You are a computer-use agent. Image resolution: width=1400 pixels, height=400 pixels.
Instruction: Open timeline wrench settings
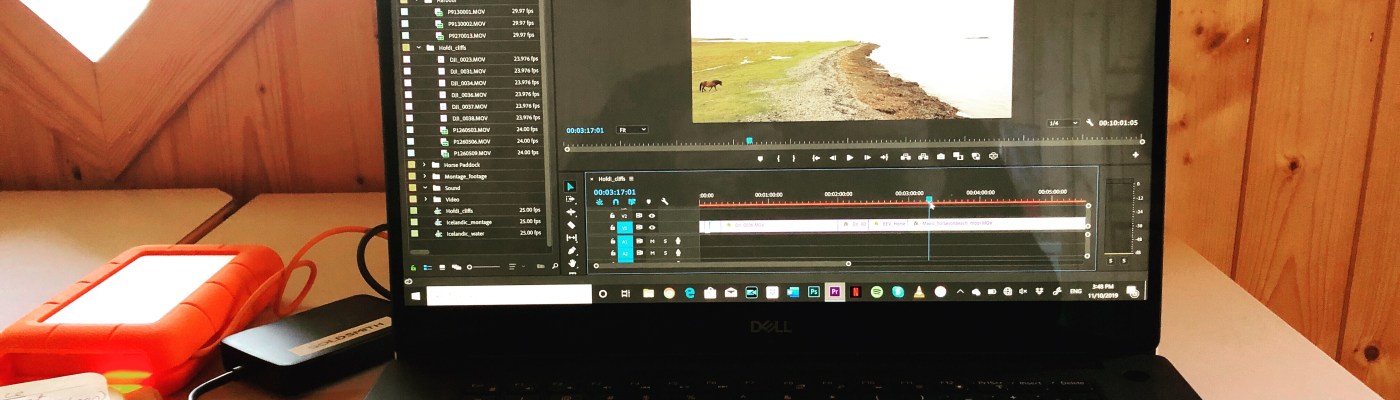(x=664, y=202)
